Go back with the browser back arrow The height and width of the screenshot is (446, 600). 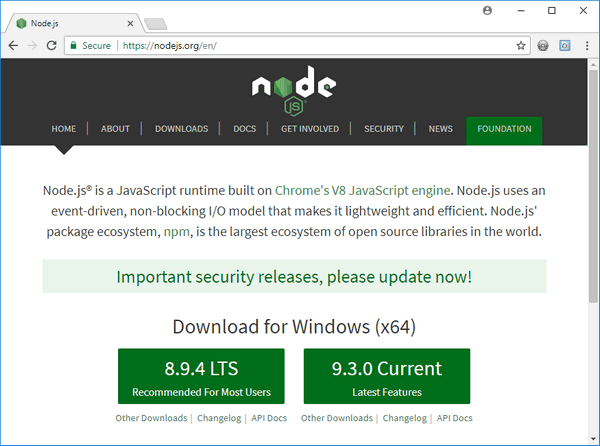tap(13, 46)
